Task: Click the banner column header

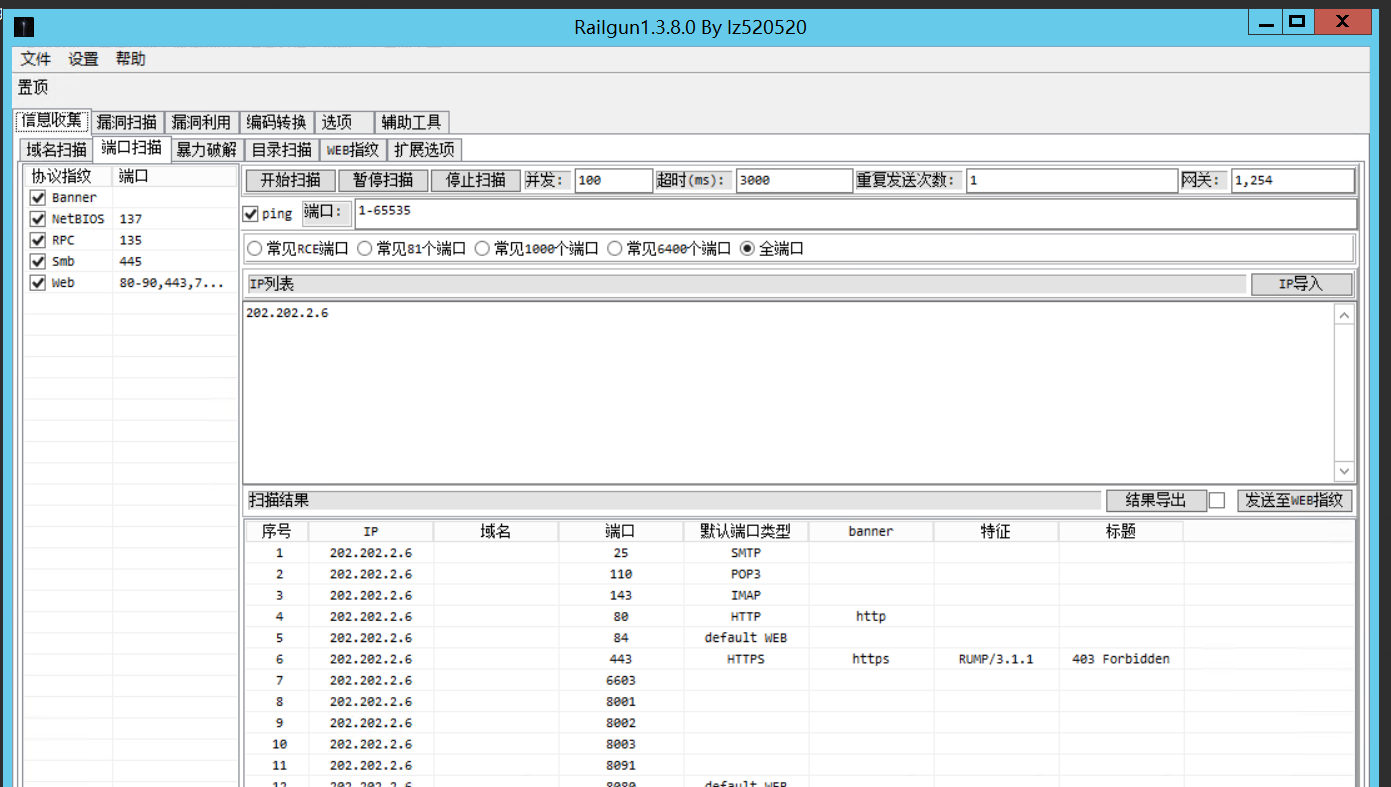Action: pos(871,531)
